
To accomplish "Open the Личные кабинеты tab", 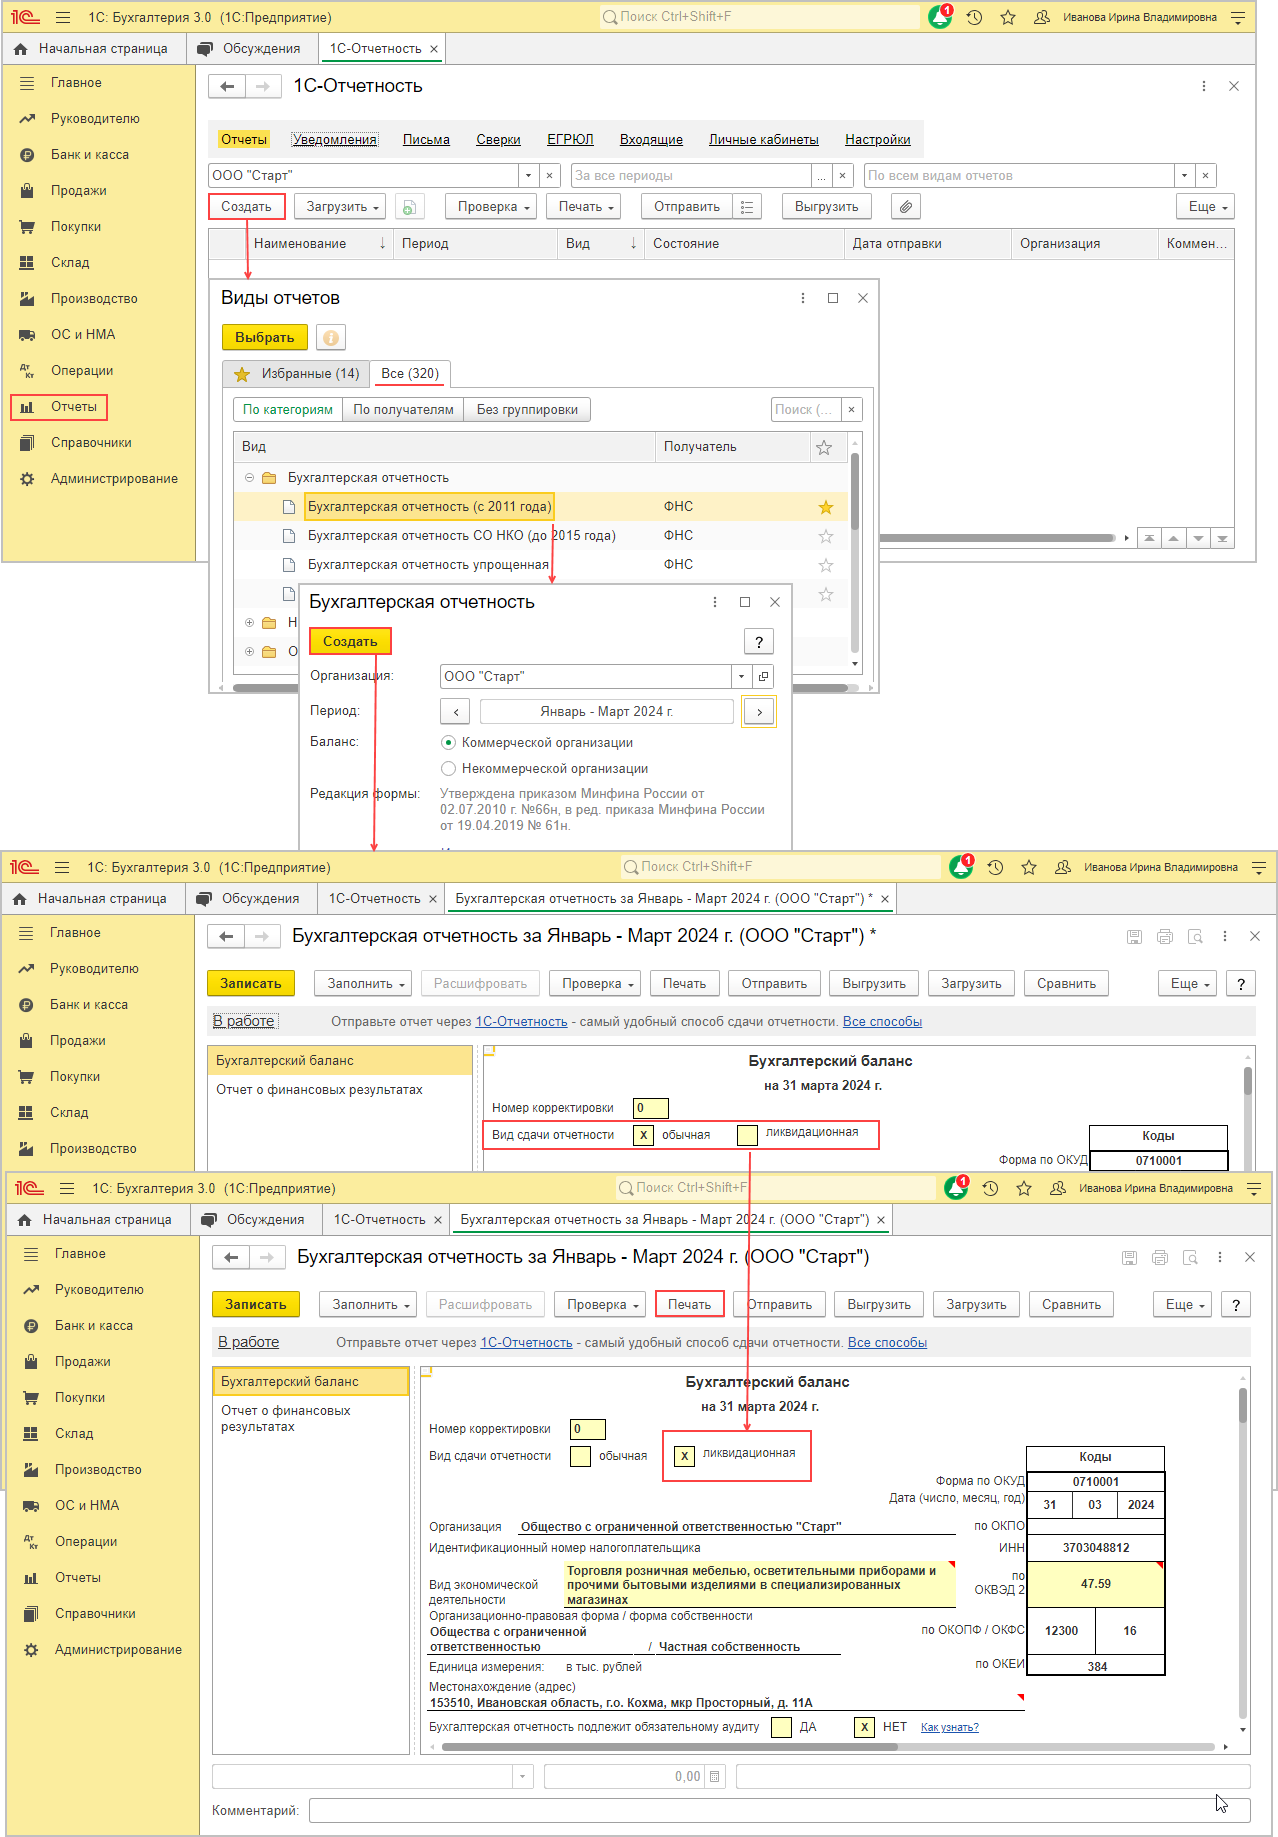I will click(764, 139).
